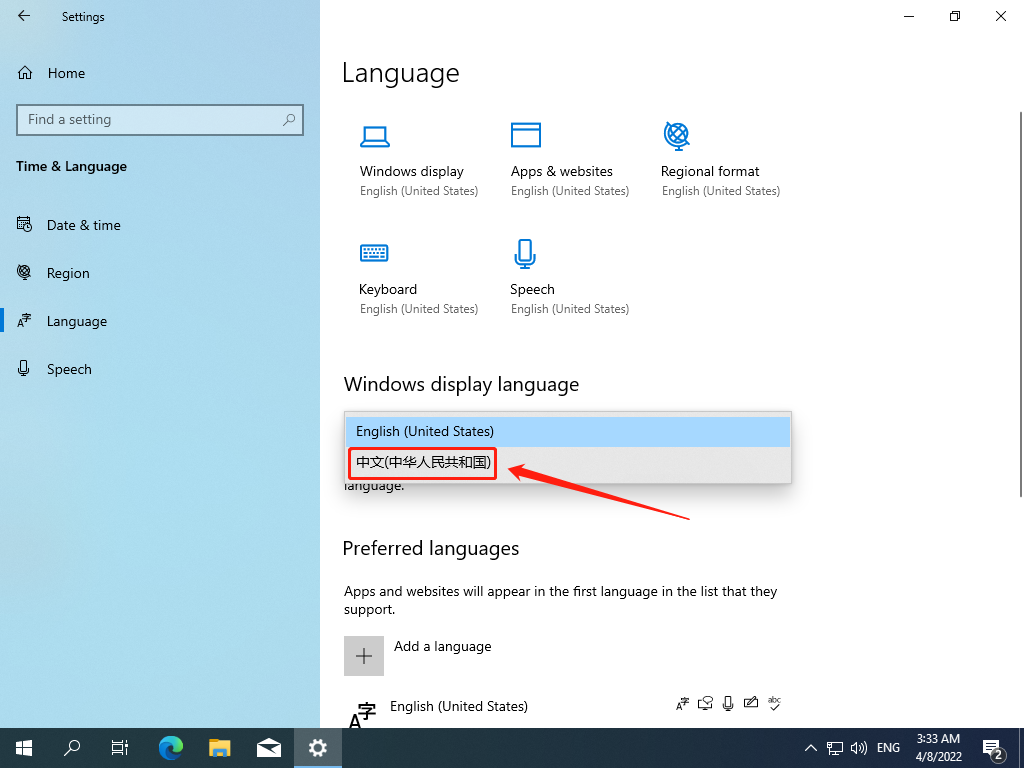The height and width of the screenshot is (768, 1024).
Task: Click the handwriting icon for English (United States)
Action: (x=751, y=703)
